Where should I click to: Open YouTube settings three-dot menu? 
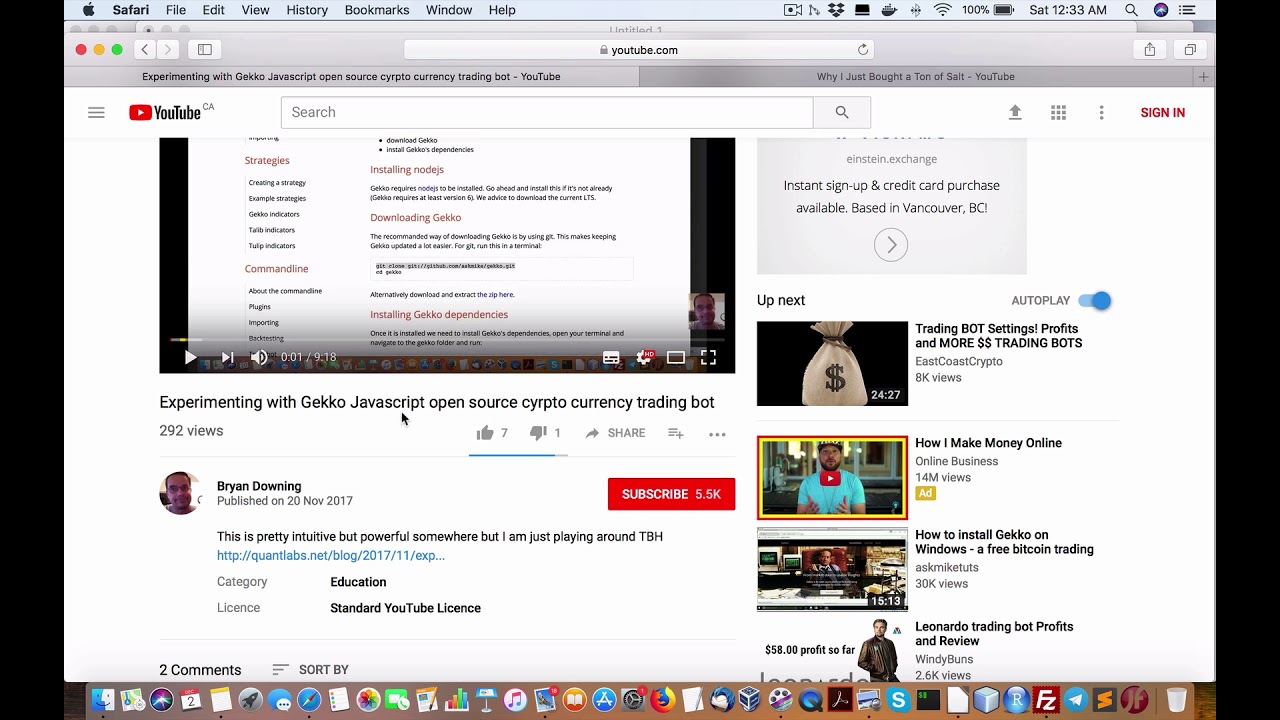click(x=1101, y=113)
